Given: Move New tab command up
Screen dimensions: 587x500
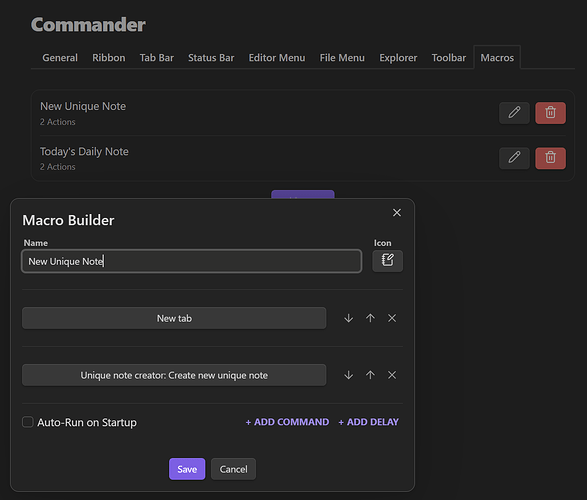Looking at the screenshot, I should (370, 318).
